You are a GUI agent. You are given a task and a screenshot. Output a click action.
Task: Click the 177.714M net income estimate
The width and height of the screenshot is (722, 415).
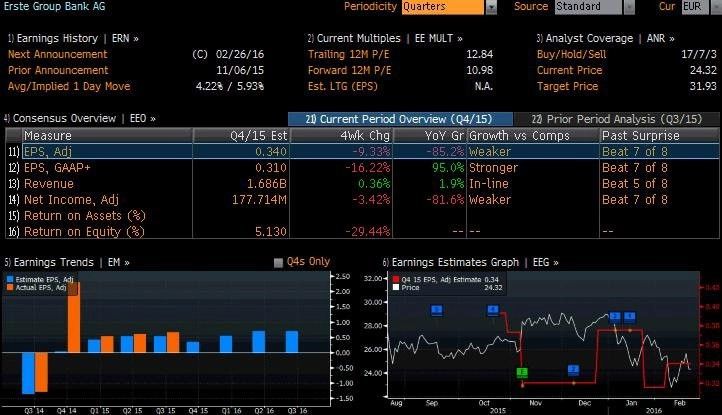(259, 200)
